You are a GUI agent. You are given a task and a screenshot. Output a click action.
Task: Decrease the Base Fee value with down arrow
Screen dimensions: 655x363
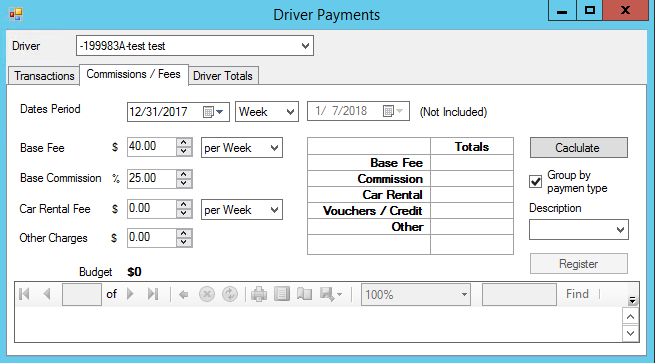coord(184,152)
